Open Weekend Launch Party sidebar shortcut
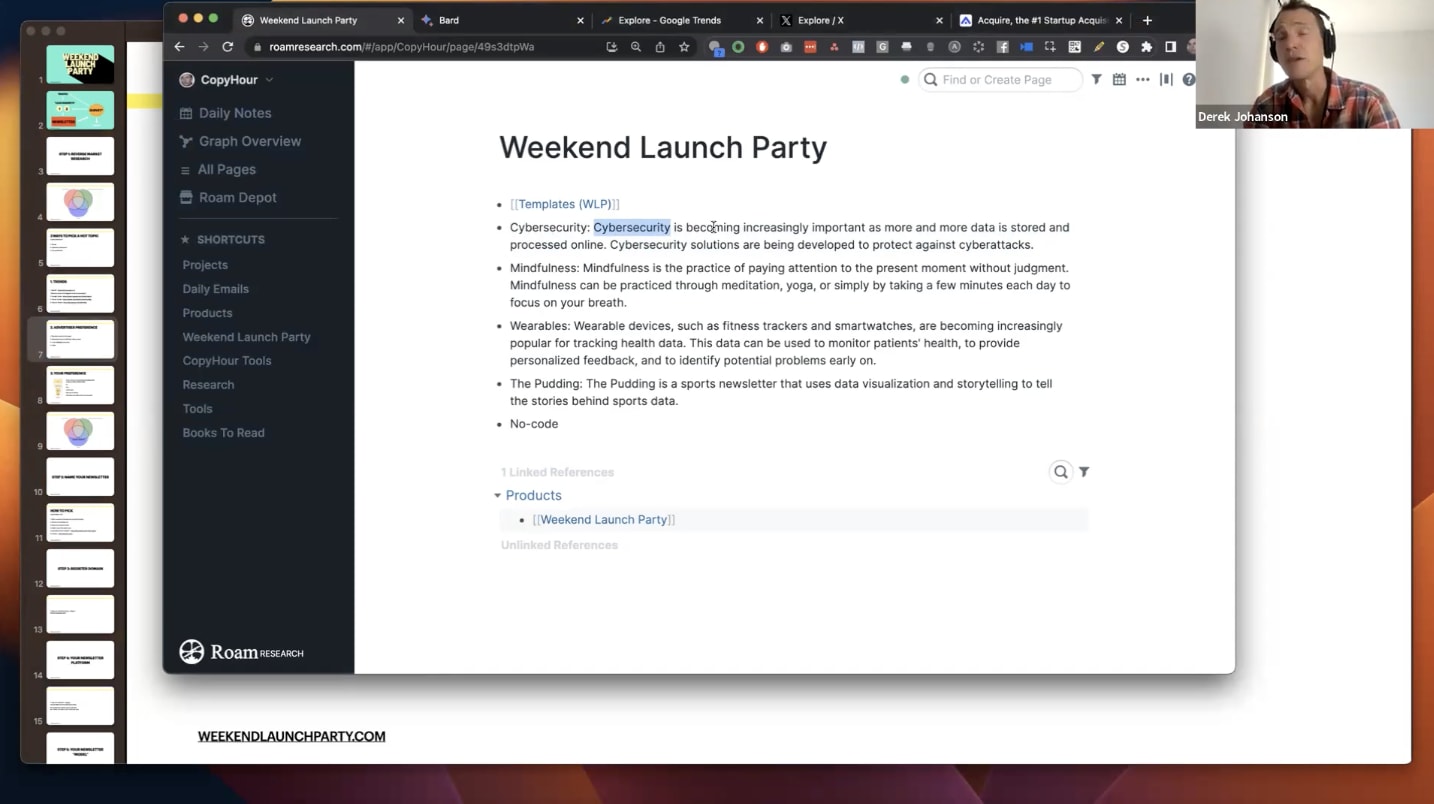Image resolution: width=1434 pixels, height=804 pixels. tap(246, 337)
